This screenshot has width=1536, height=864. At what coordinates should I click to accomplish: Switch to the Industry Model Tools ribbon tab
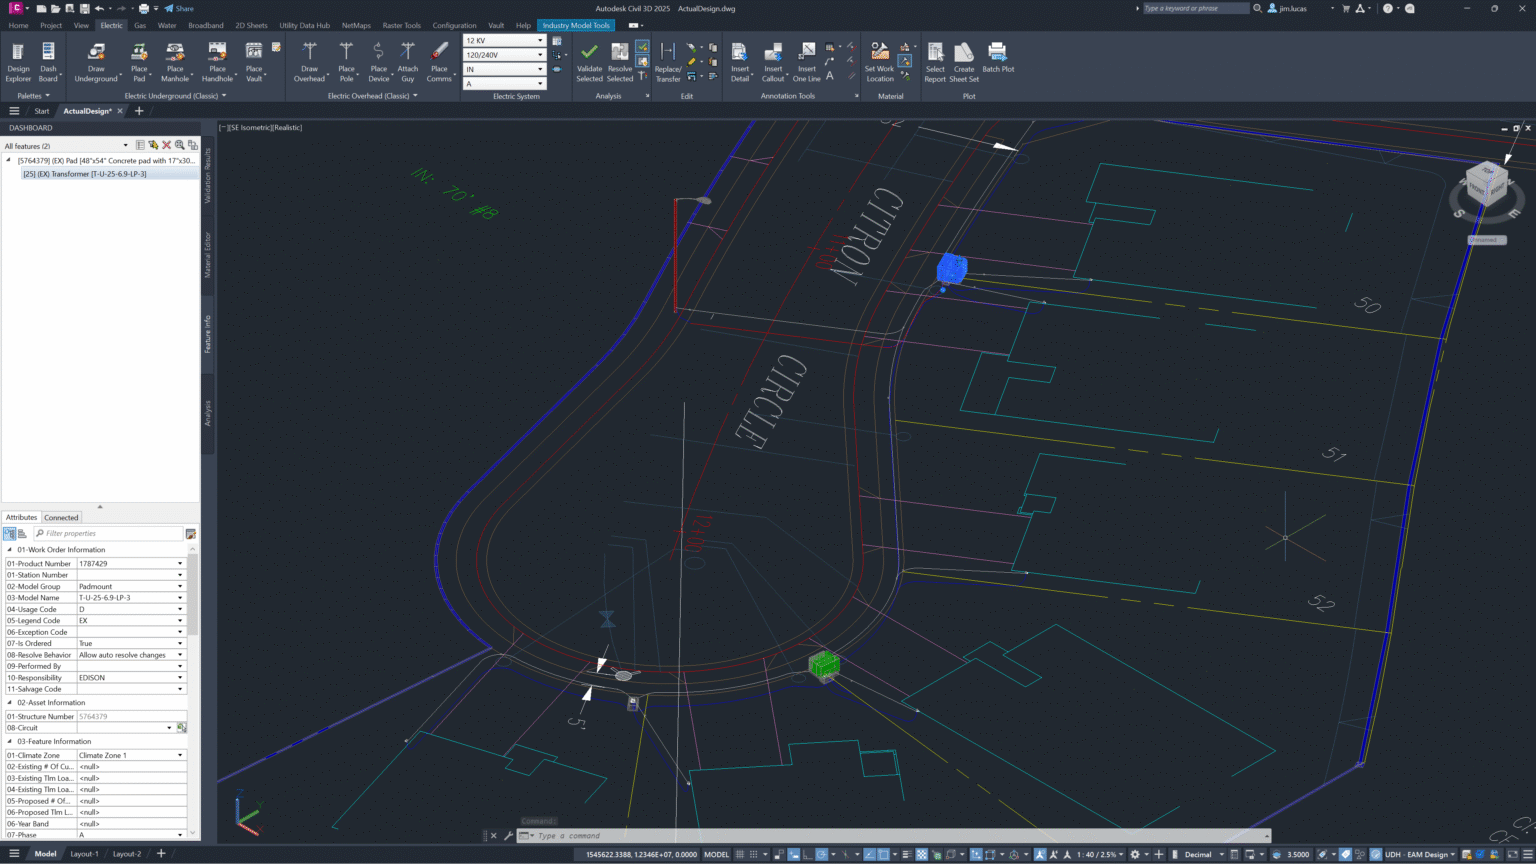[x=575, y=25]
